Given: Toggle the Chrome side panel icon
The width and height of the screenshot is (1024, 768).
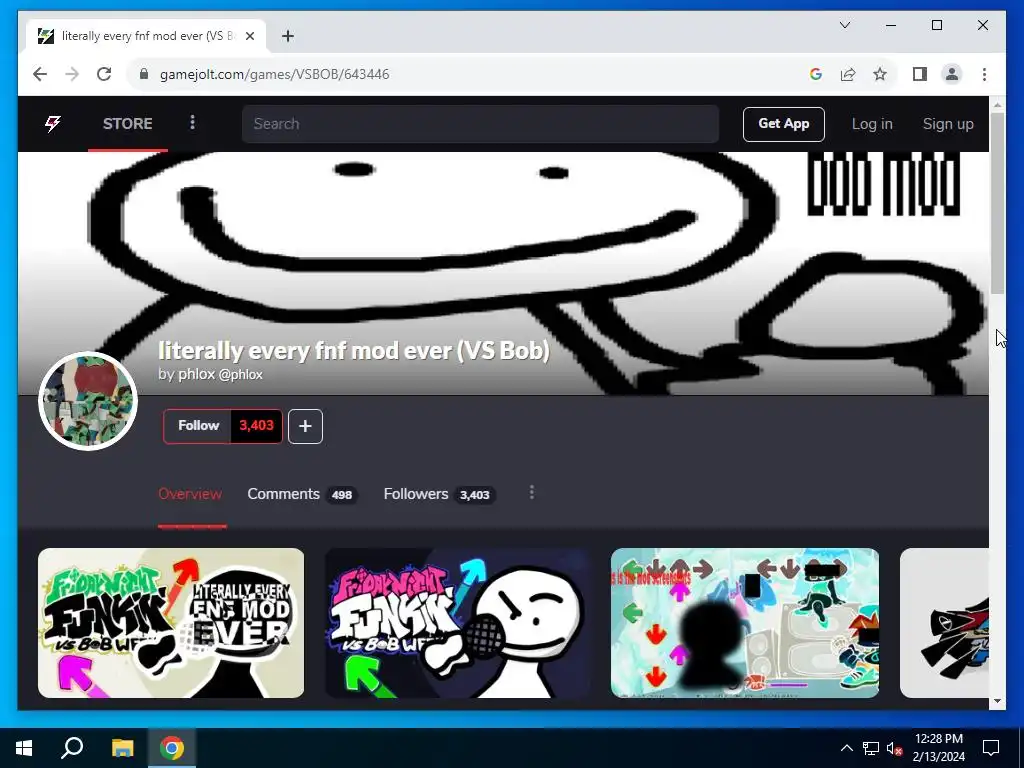Looking at the screenshot, I should 920,74.
